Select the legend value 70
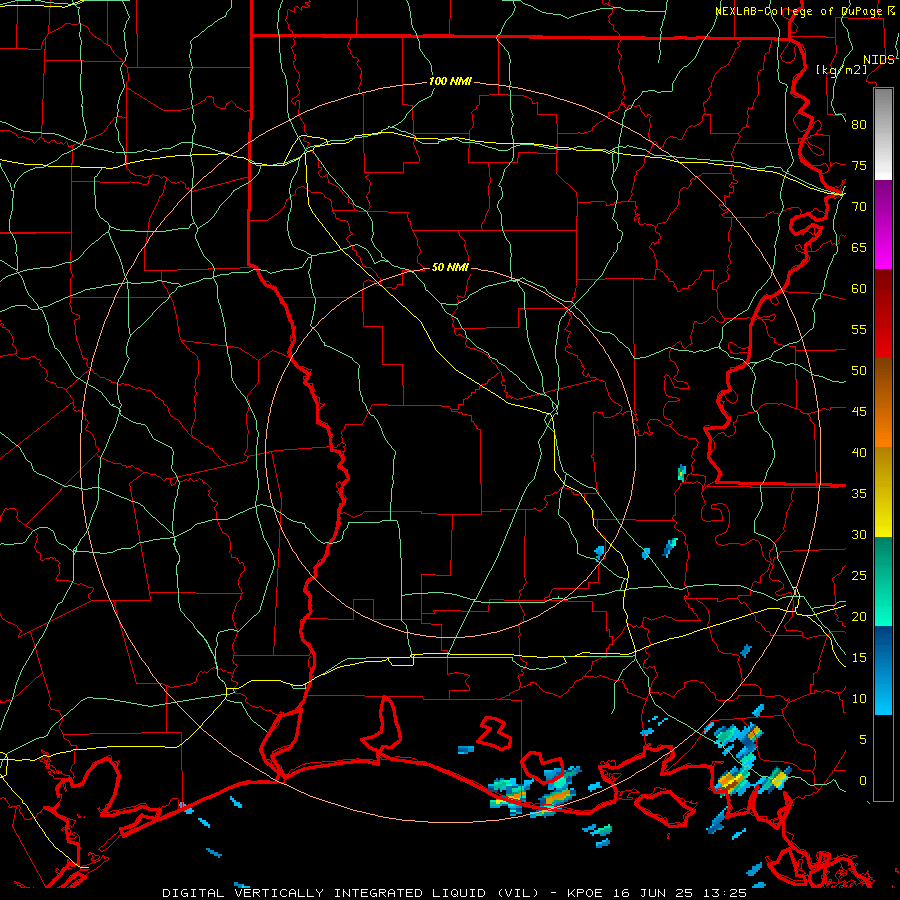Screen dimensions: 900x900 coord(859,207)
